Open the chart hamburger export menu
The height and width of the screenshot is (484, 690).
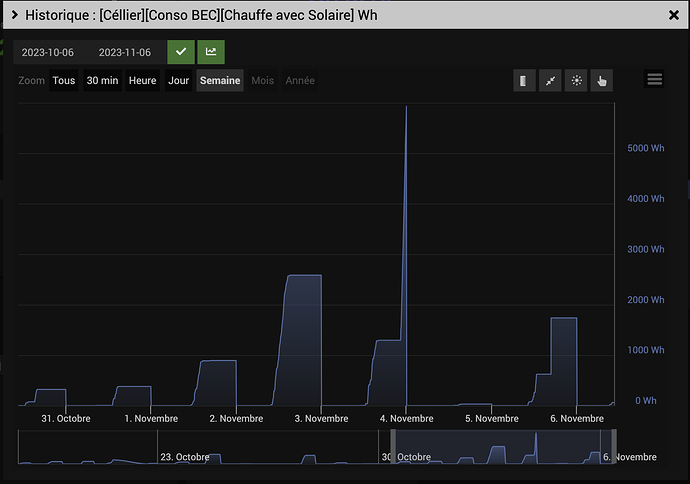tap(654, 79)
